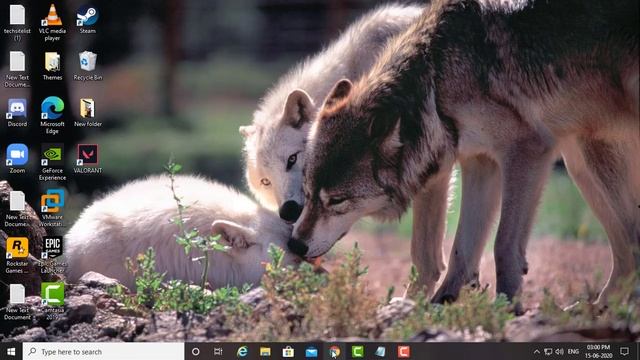Open VMware Workstation shortcut

click(52, 208)
